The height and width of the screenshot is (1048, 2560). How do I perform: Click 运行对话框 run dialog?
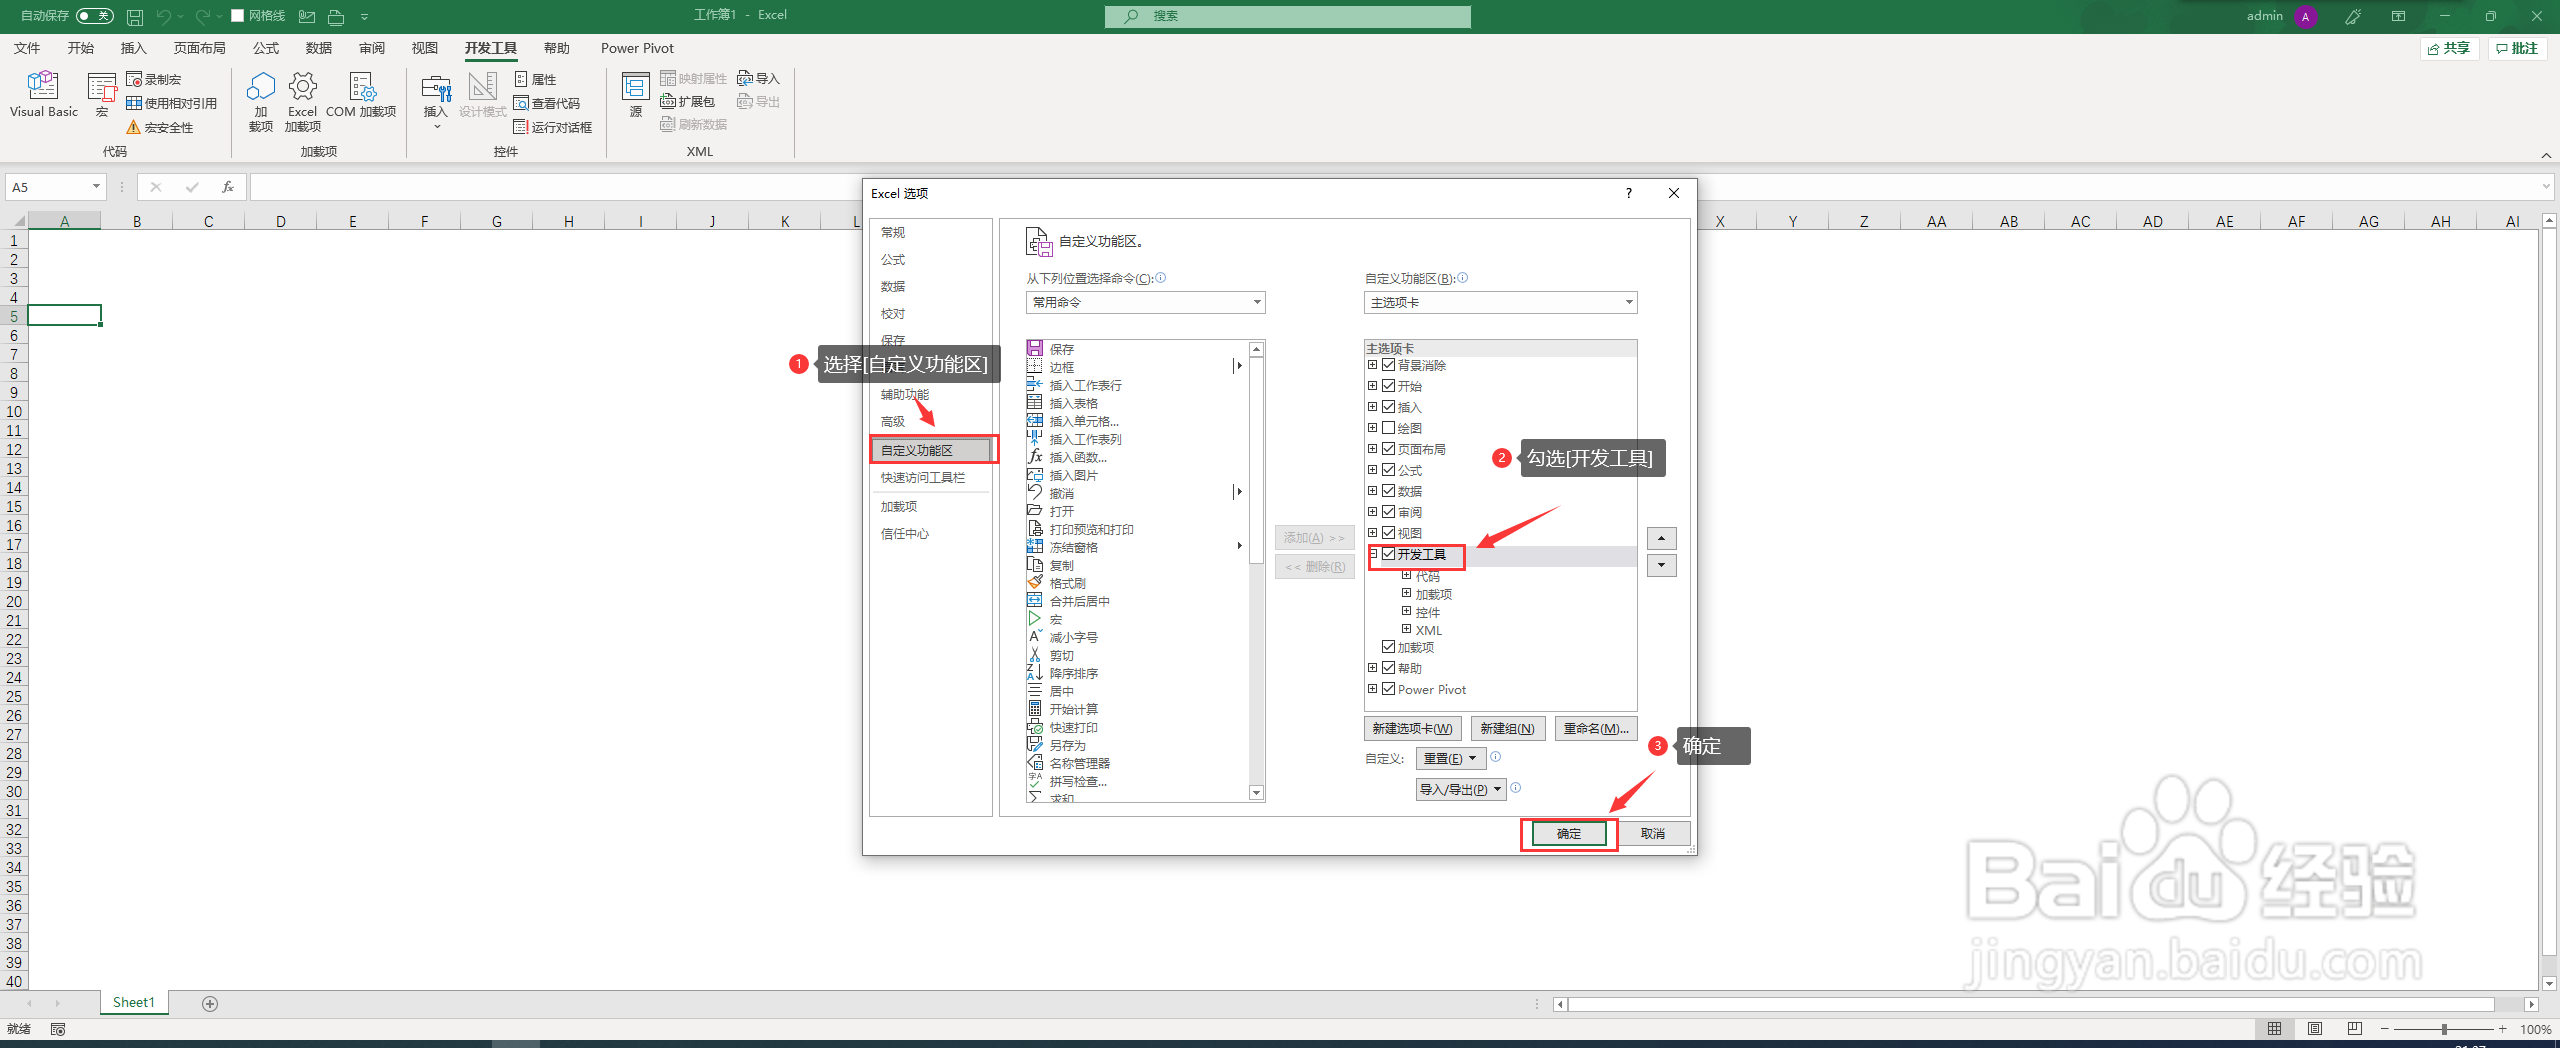click(553, 127)
